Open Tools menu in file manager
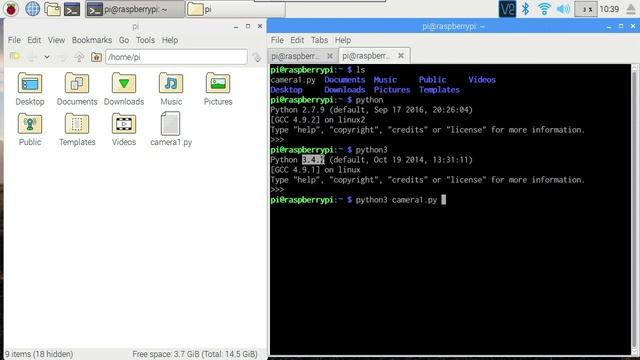This screenshot has height=360, width=640. point(145,40)
